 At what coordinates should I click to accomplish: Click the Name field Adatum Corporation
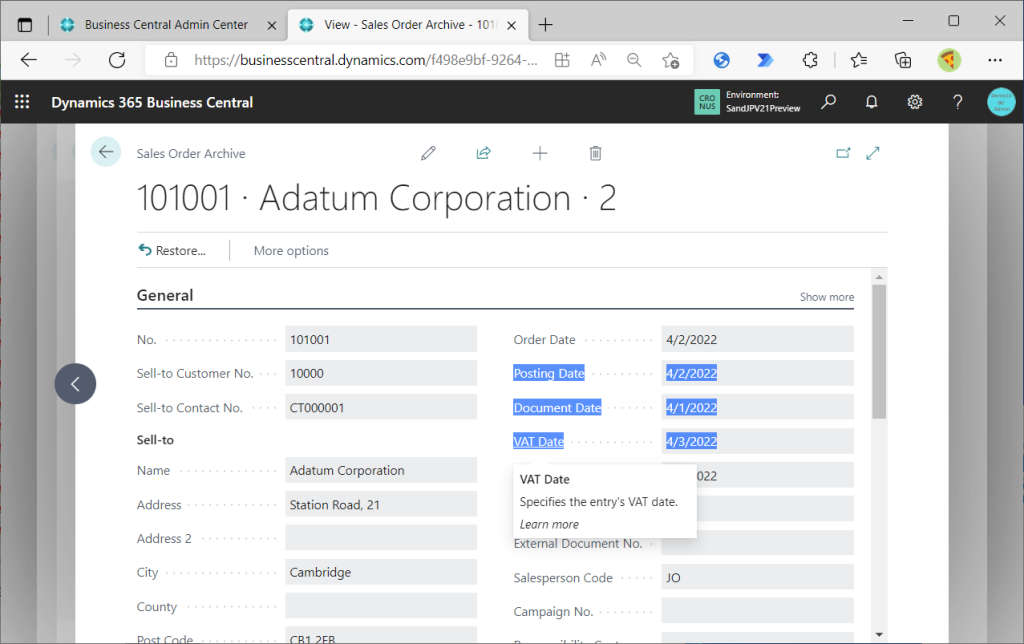tap(381, 470)
